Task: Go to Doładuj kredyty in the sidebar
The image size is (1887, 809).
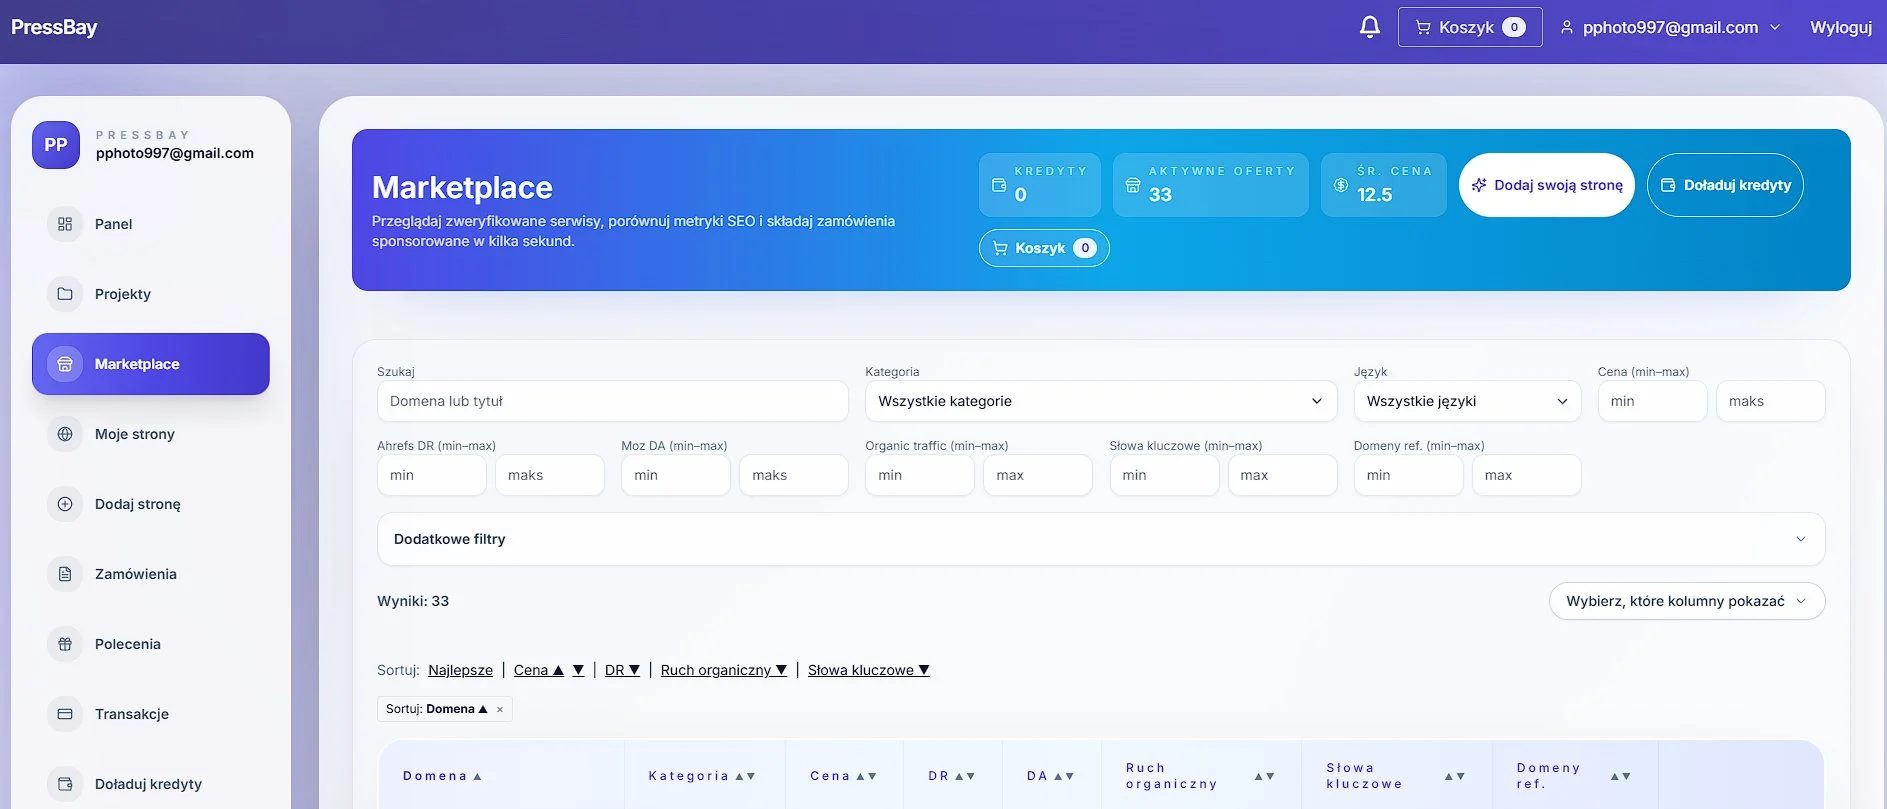Action: [148, 784]
